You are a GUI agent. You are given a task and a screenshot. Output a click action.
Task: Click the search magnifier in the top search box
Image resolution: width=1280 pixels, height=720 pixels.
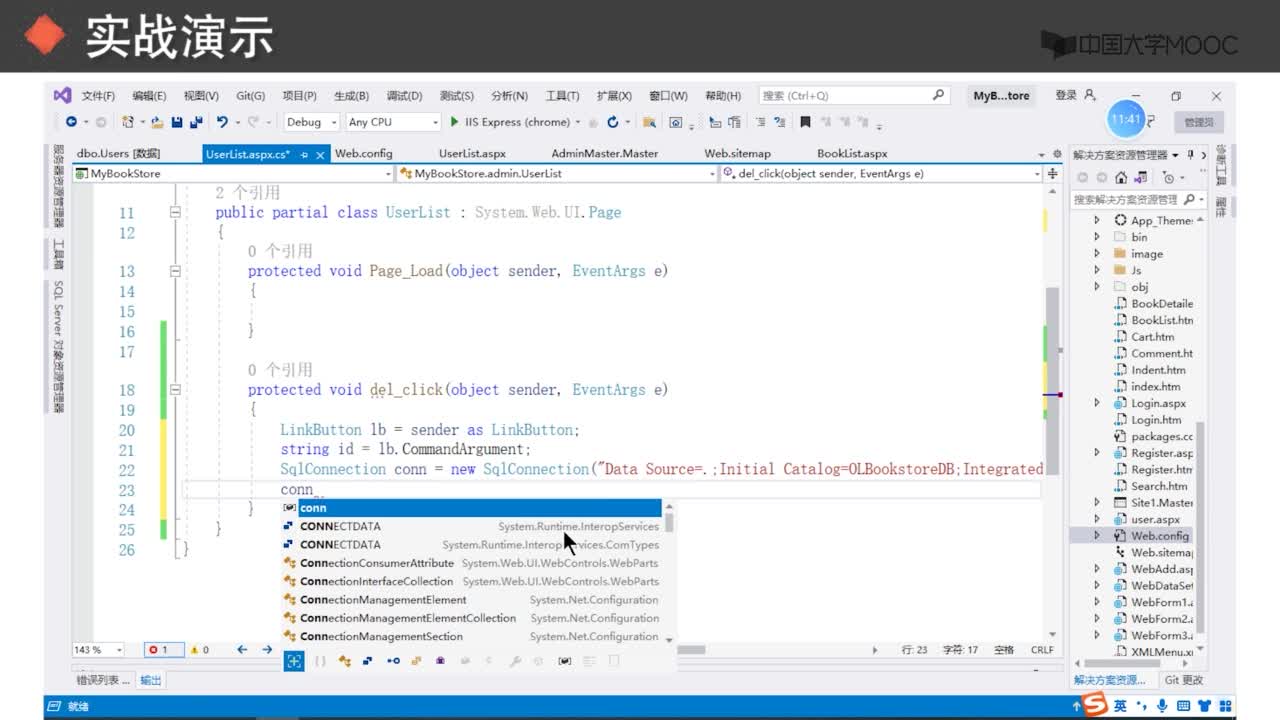point(938,95)
